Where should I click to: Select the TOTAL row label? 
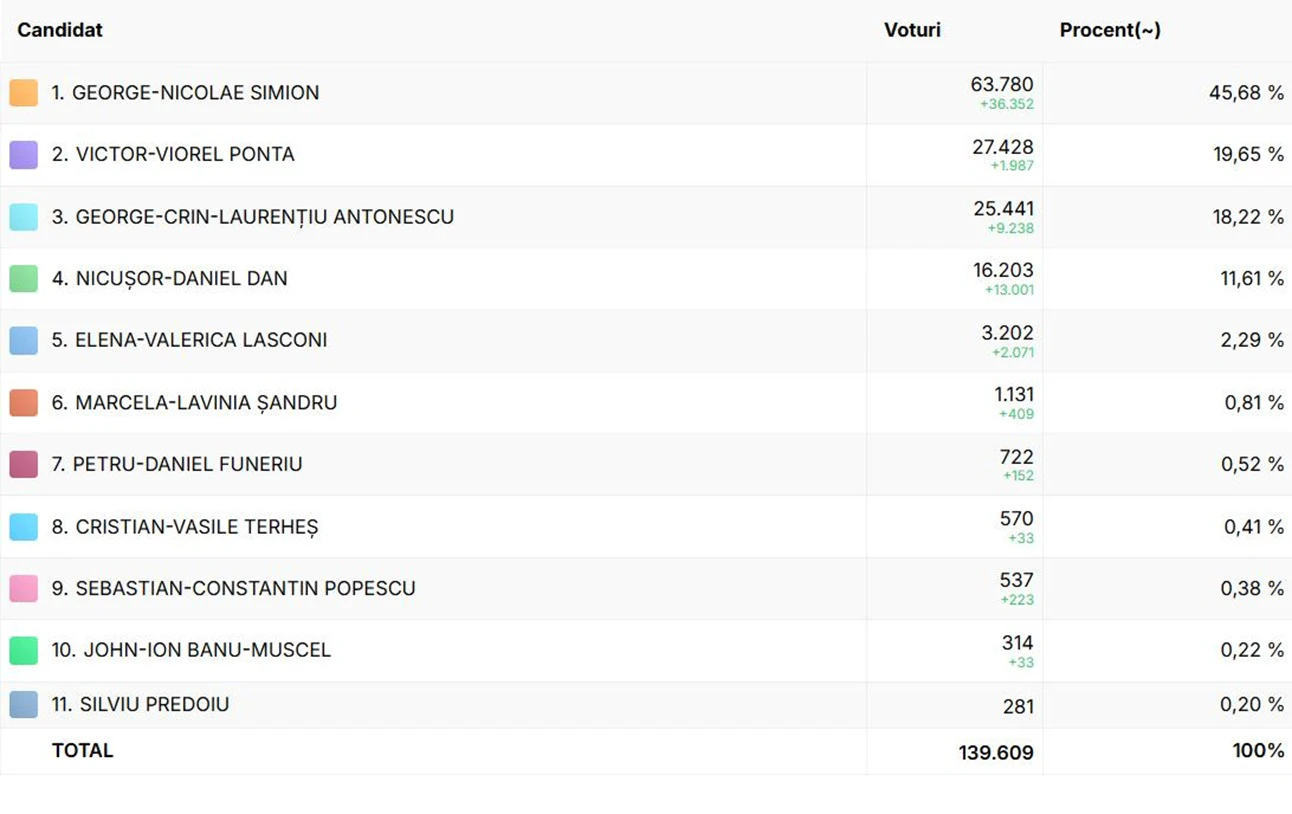(x=82, y=751)
